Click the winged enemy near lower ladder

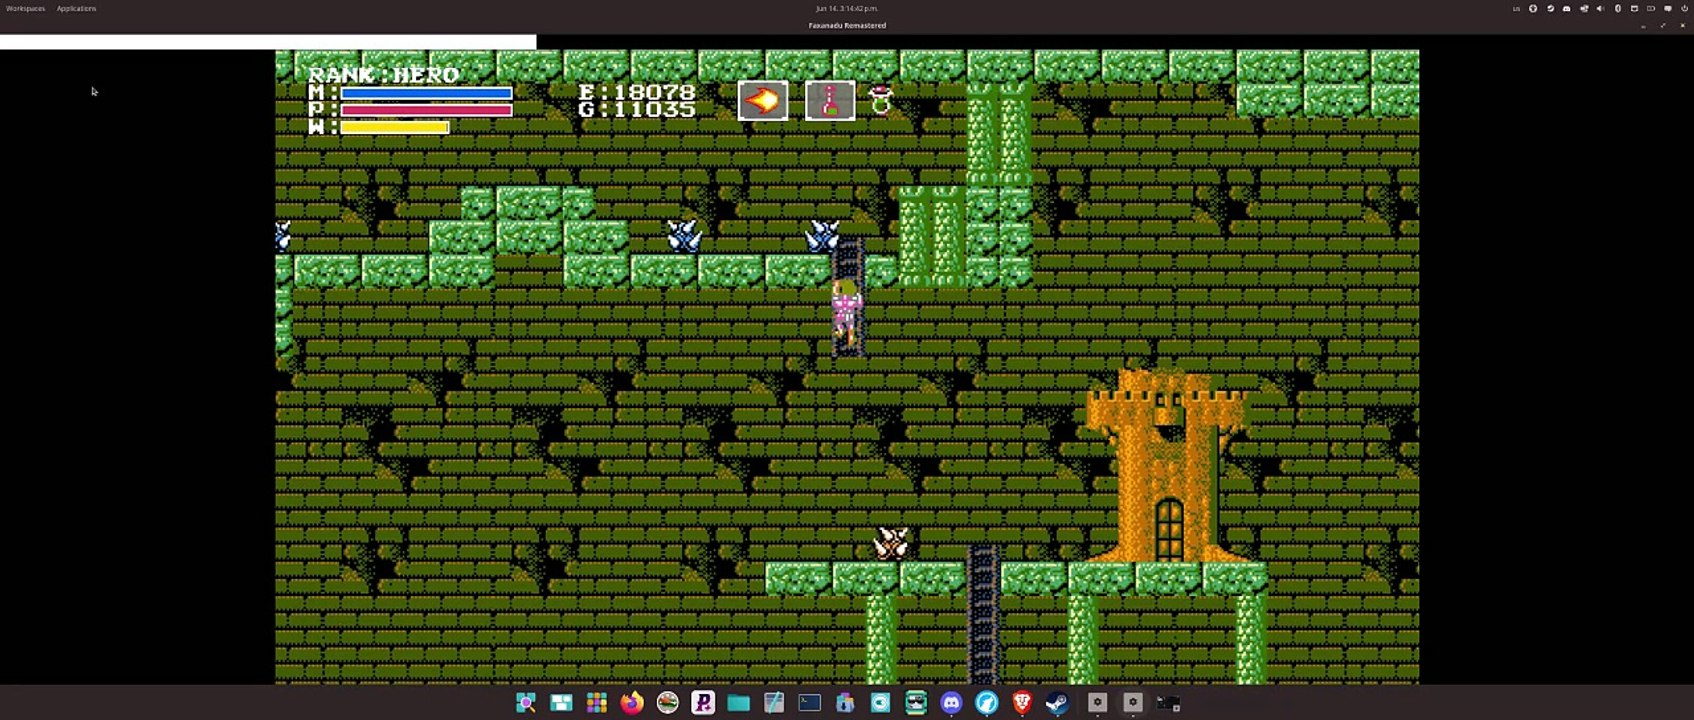tap(891, 544)
